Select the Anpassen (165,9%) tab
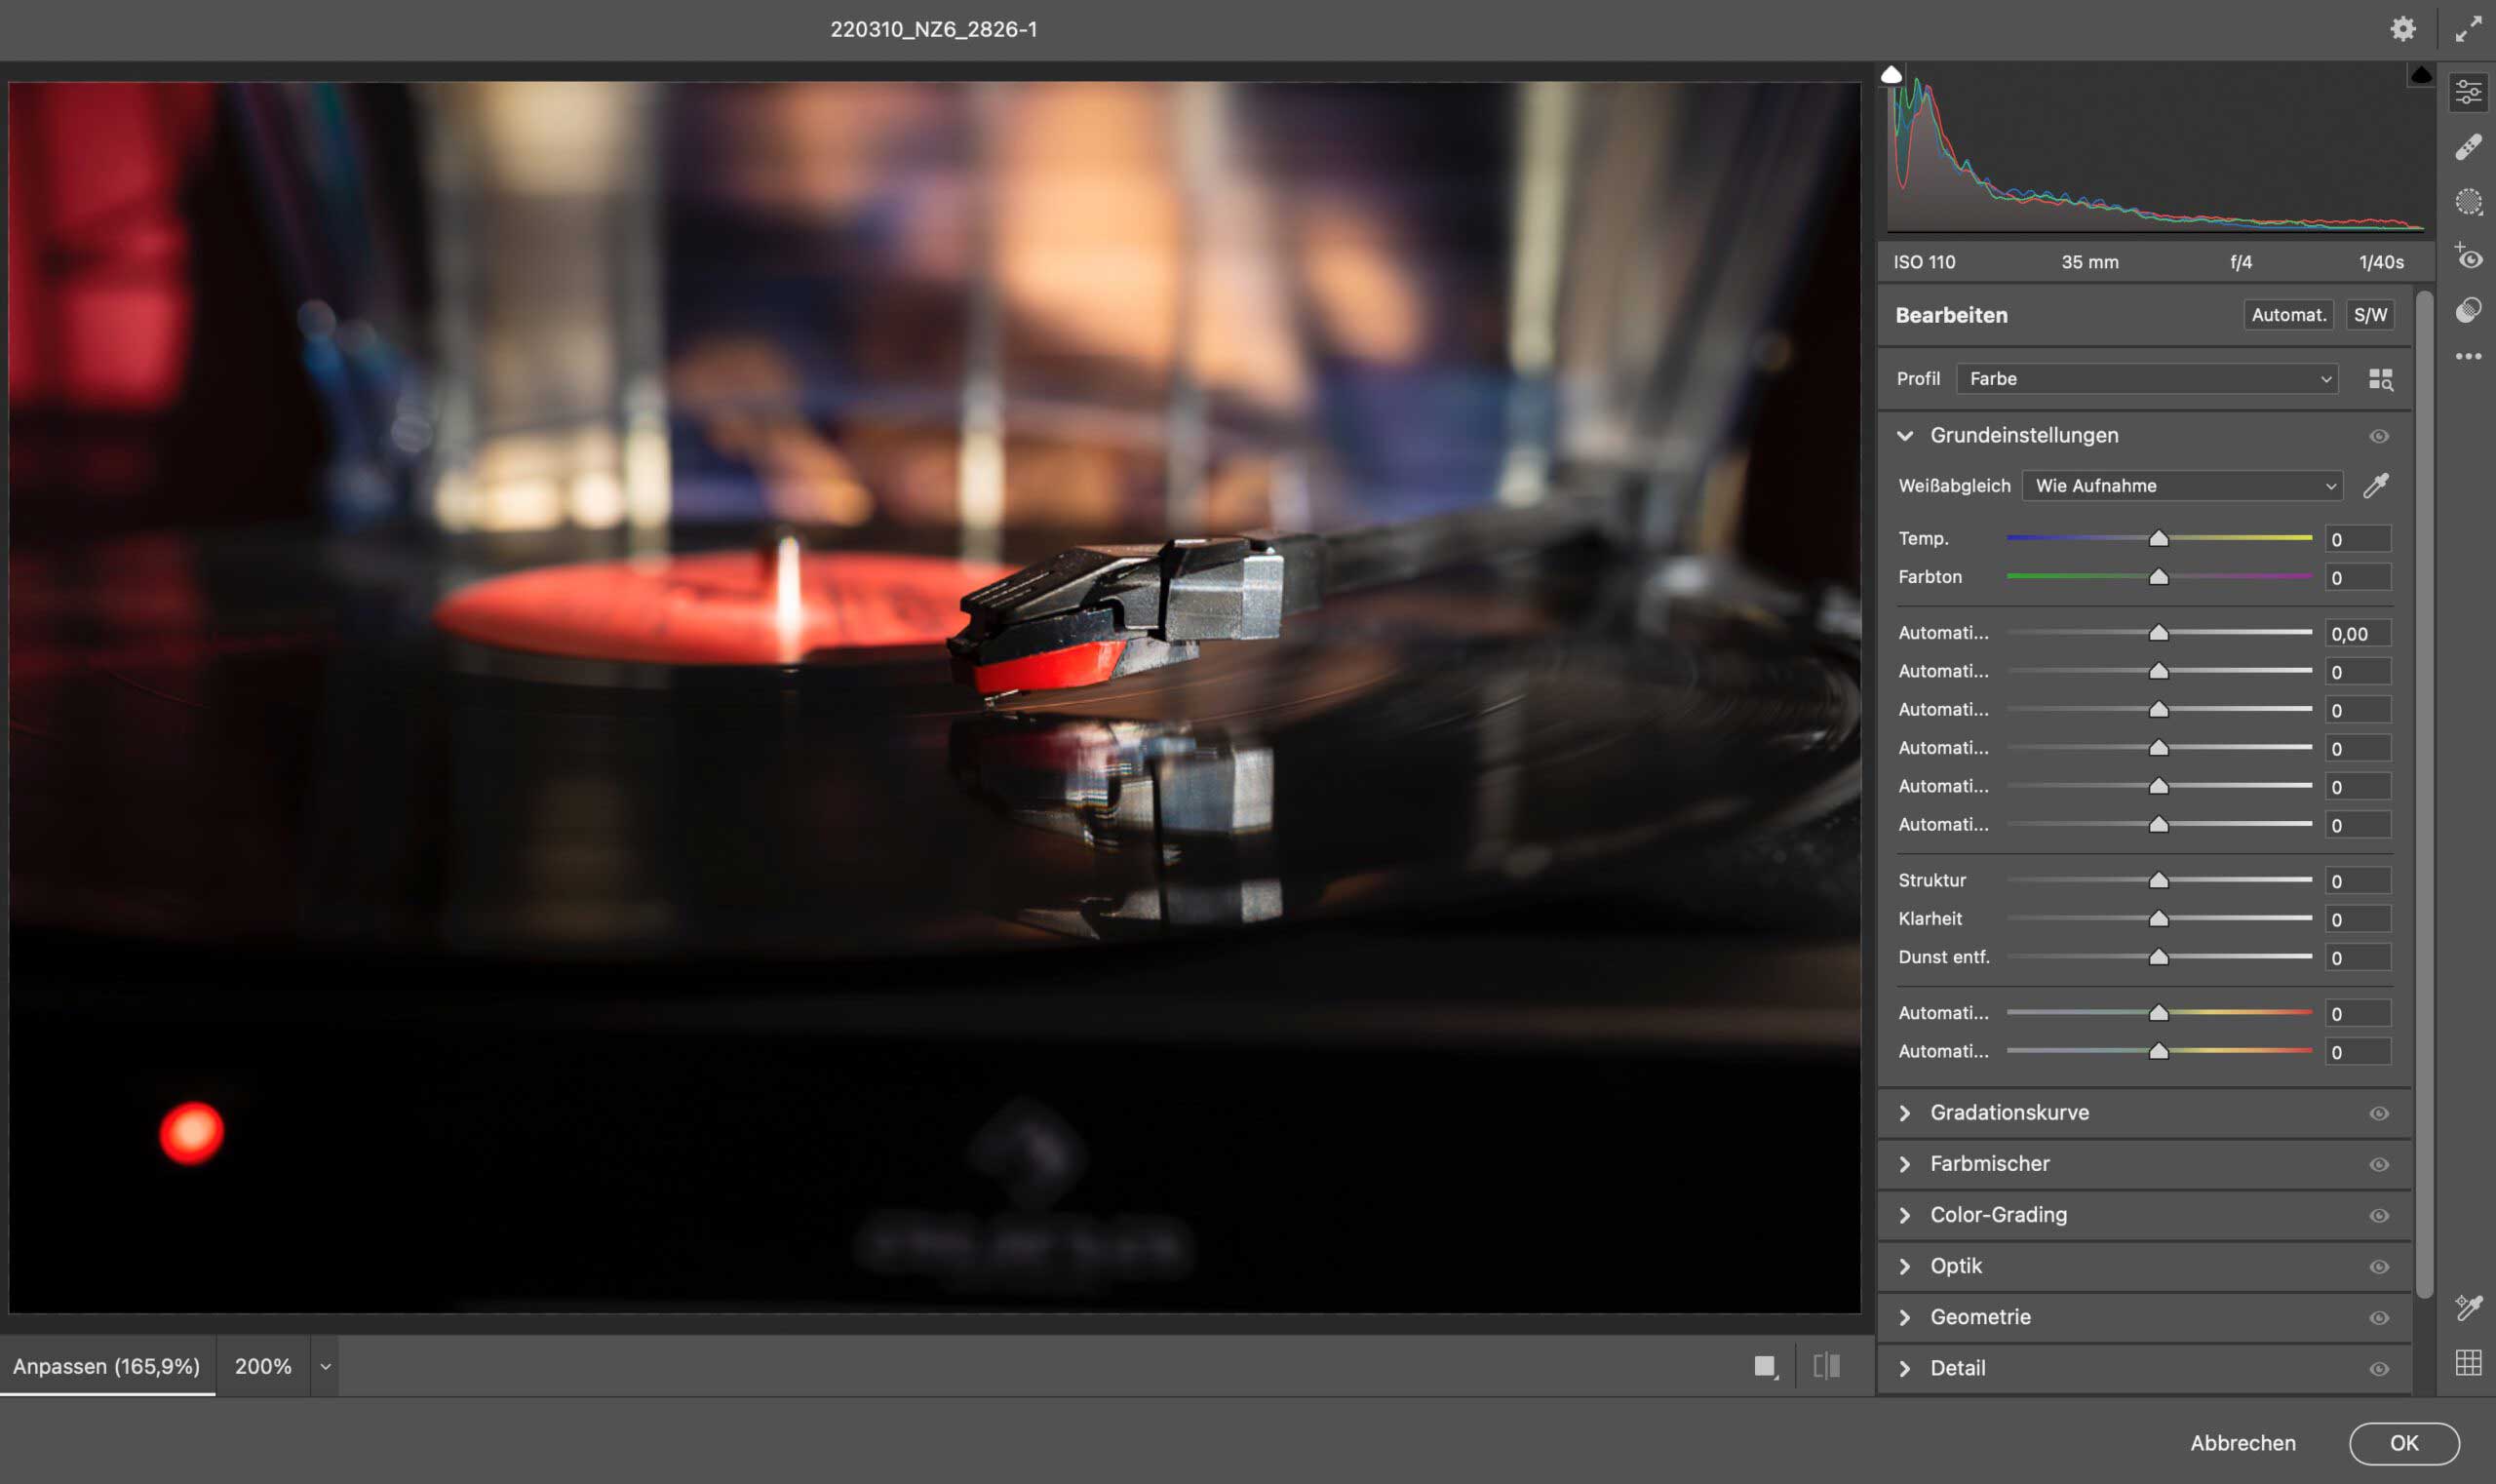 (106, 1366)
